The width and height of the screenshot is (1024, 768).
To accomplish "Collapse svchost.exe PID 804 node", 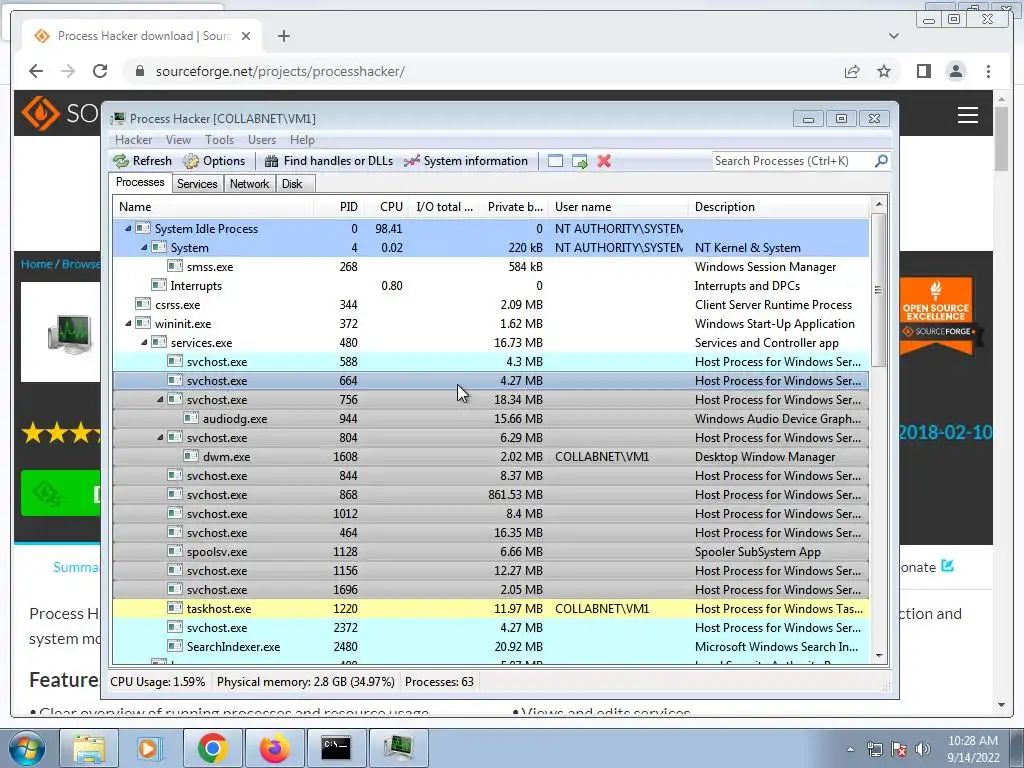I will tap(160, 437).
